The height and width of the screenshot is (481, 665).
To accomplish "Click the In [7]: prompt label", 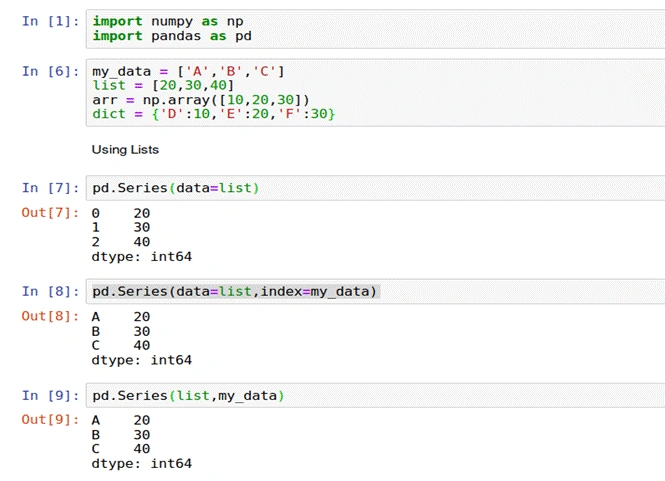I will click(x=50, y=188).
